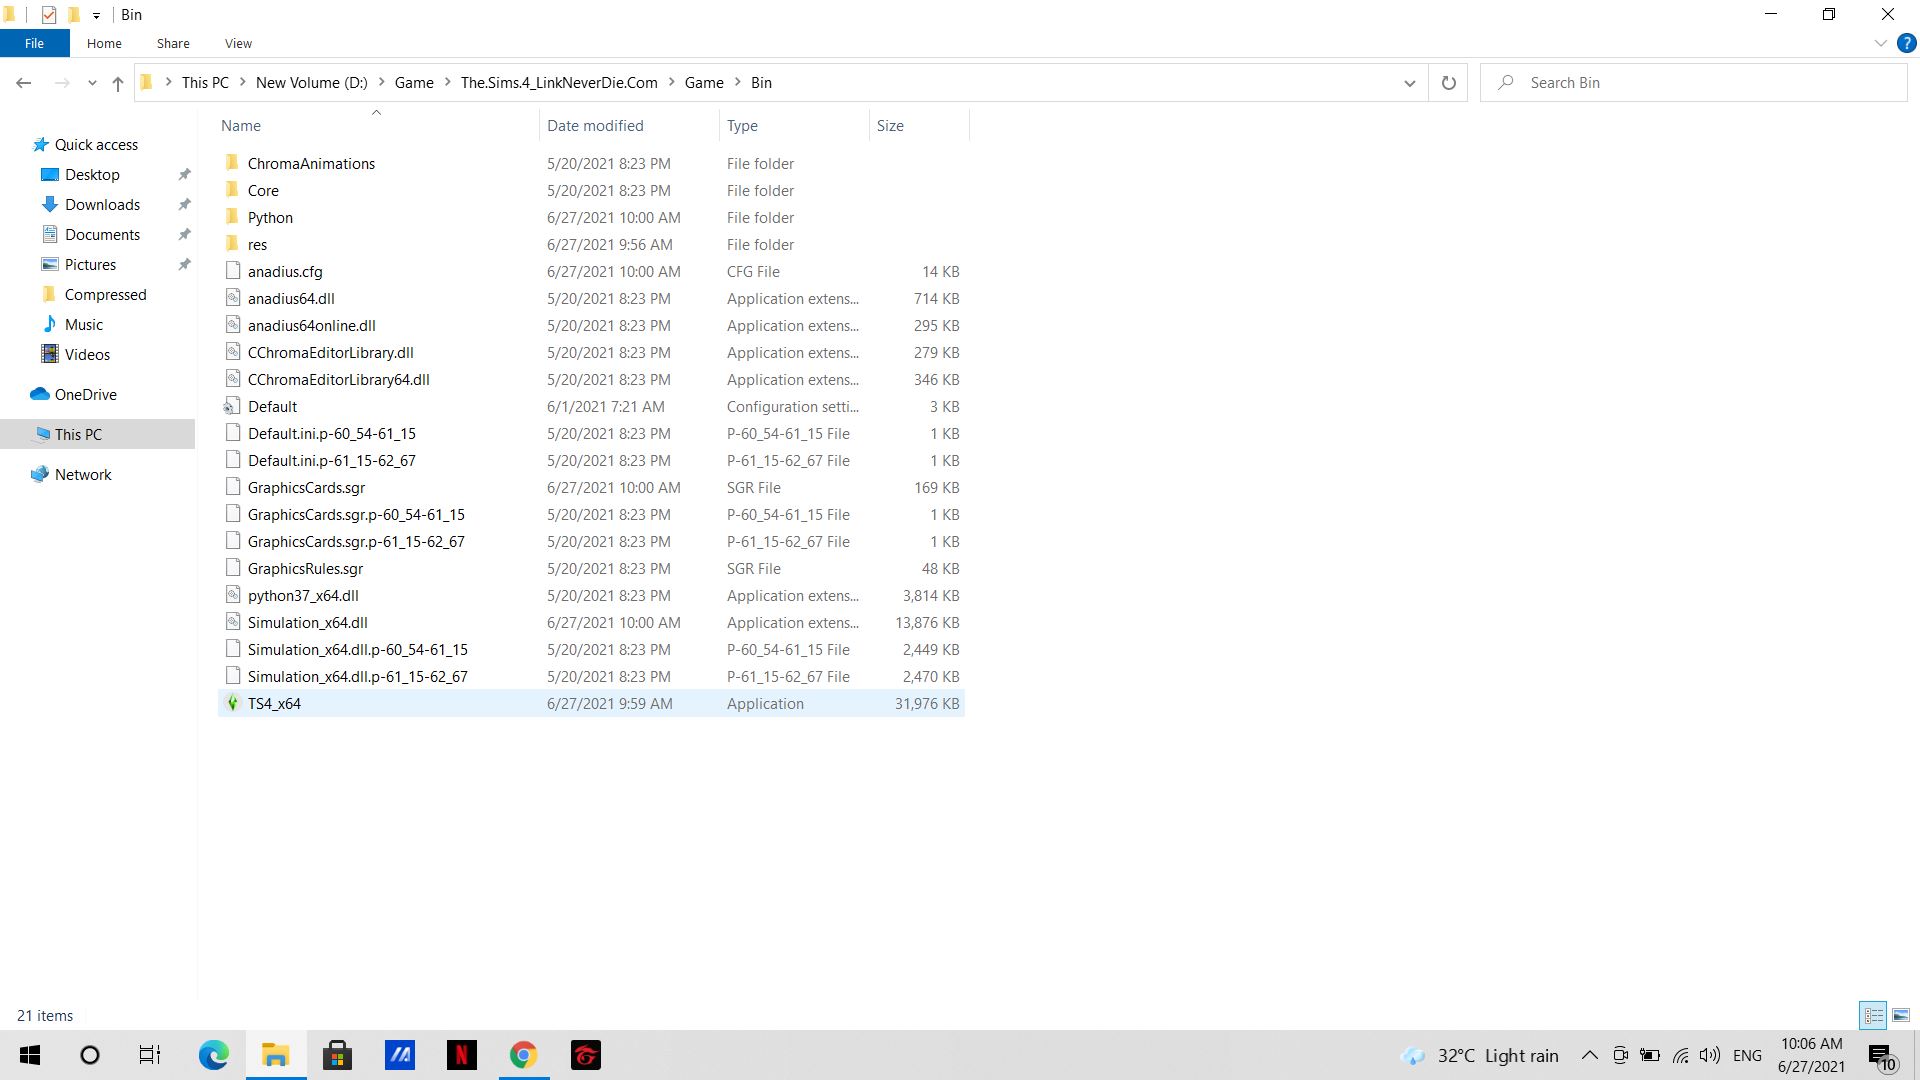
Task: Go up one folder level arrow
Action: (118, 83)
